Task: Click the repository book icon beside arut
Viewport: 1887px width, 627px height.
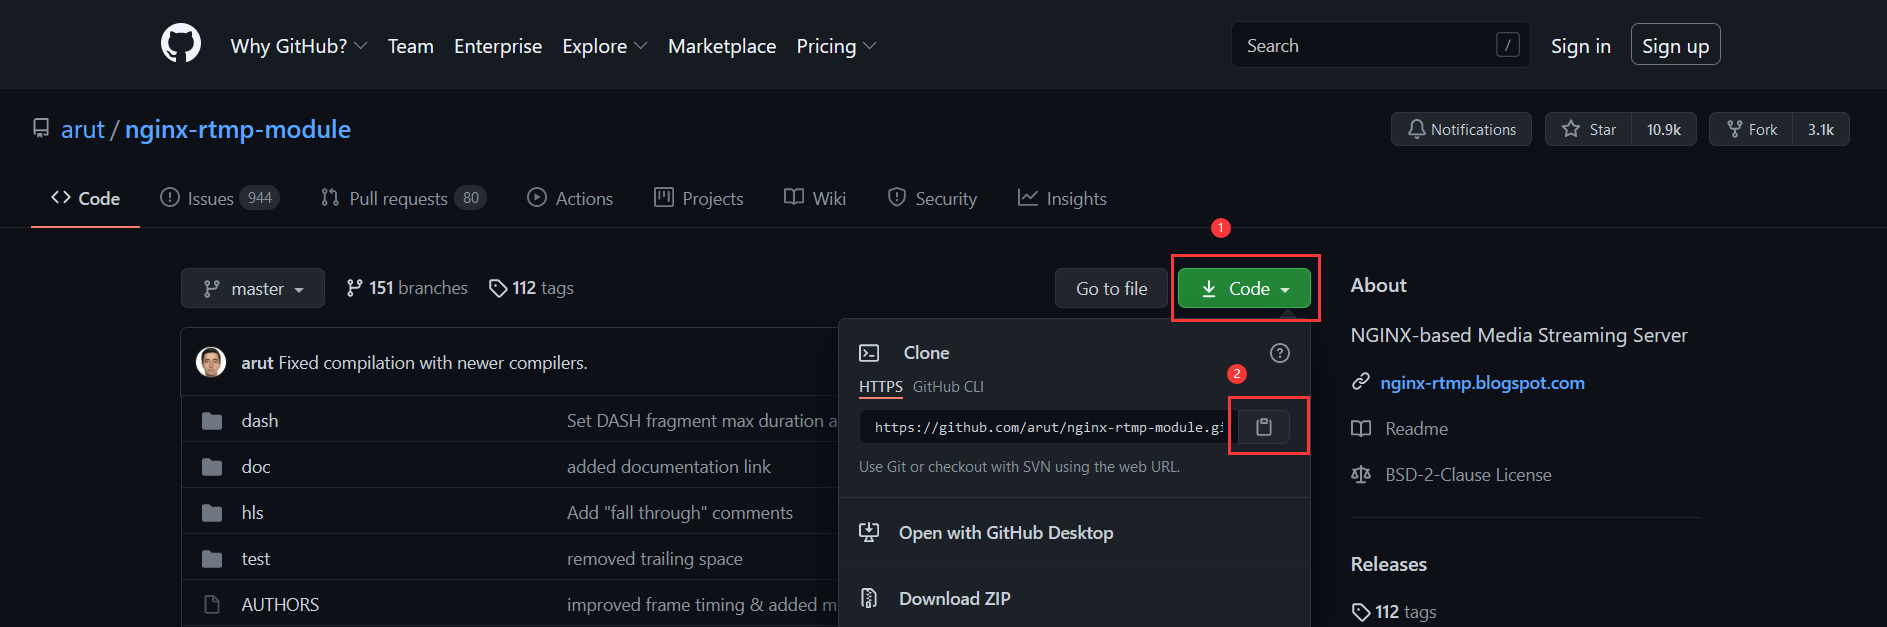Action: coord(41,129)
